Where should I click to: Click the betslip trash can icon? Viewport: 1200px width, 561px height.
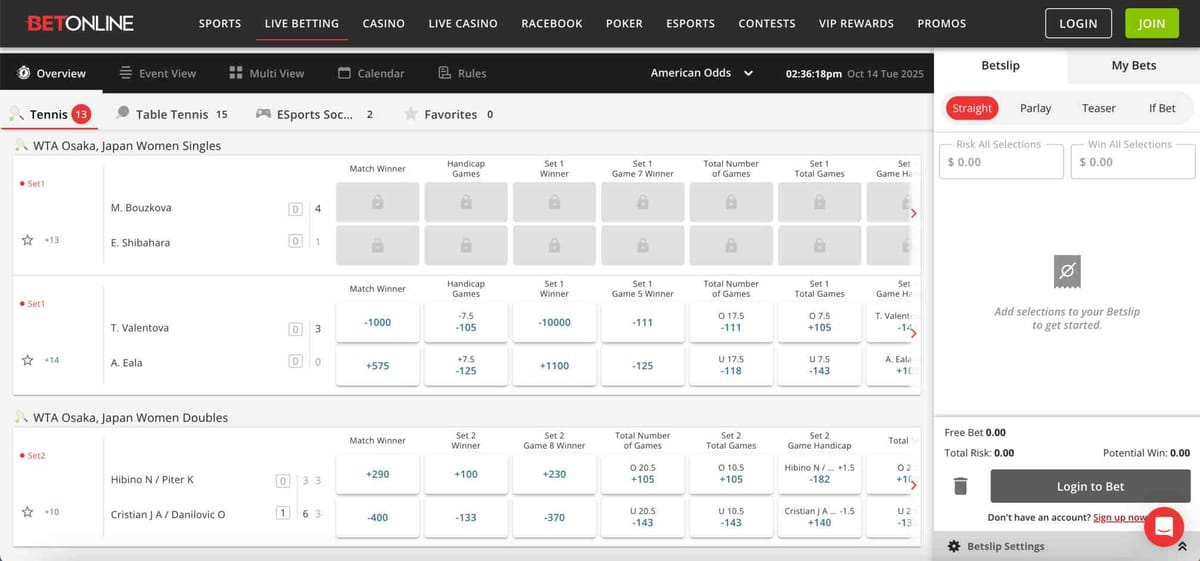tap(960, 486)
